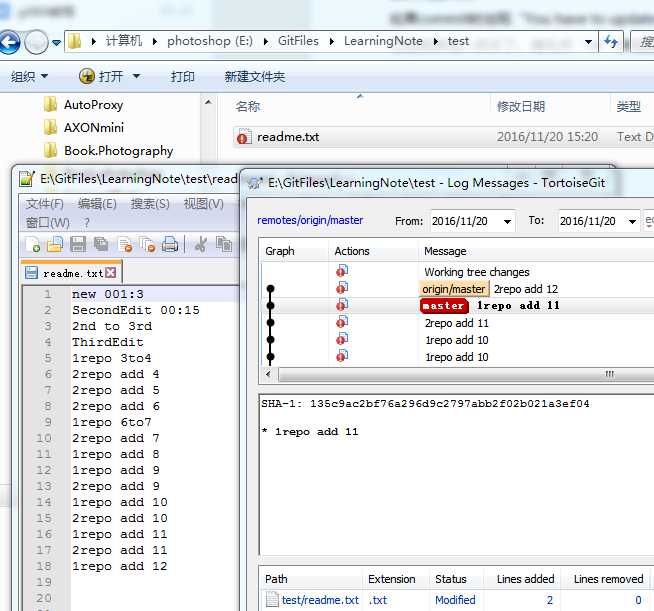Refresh the Explorer folder view
Viewport: 654px width, 611px height.
pyautogui.click(x=611, y=42)
